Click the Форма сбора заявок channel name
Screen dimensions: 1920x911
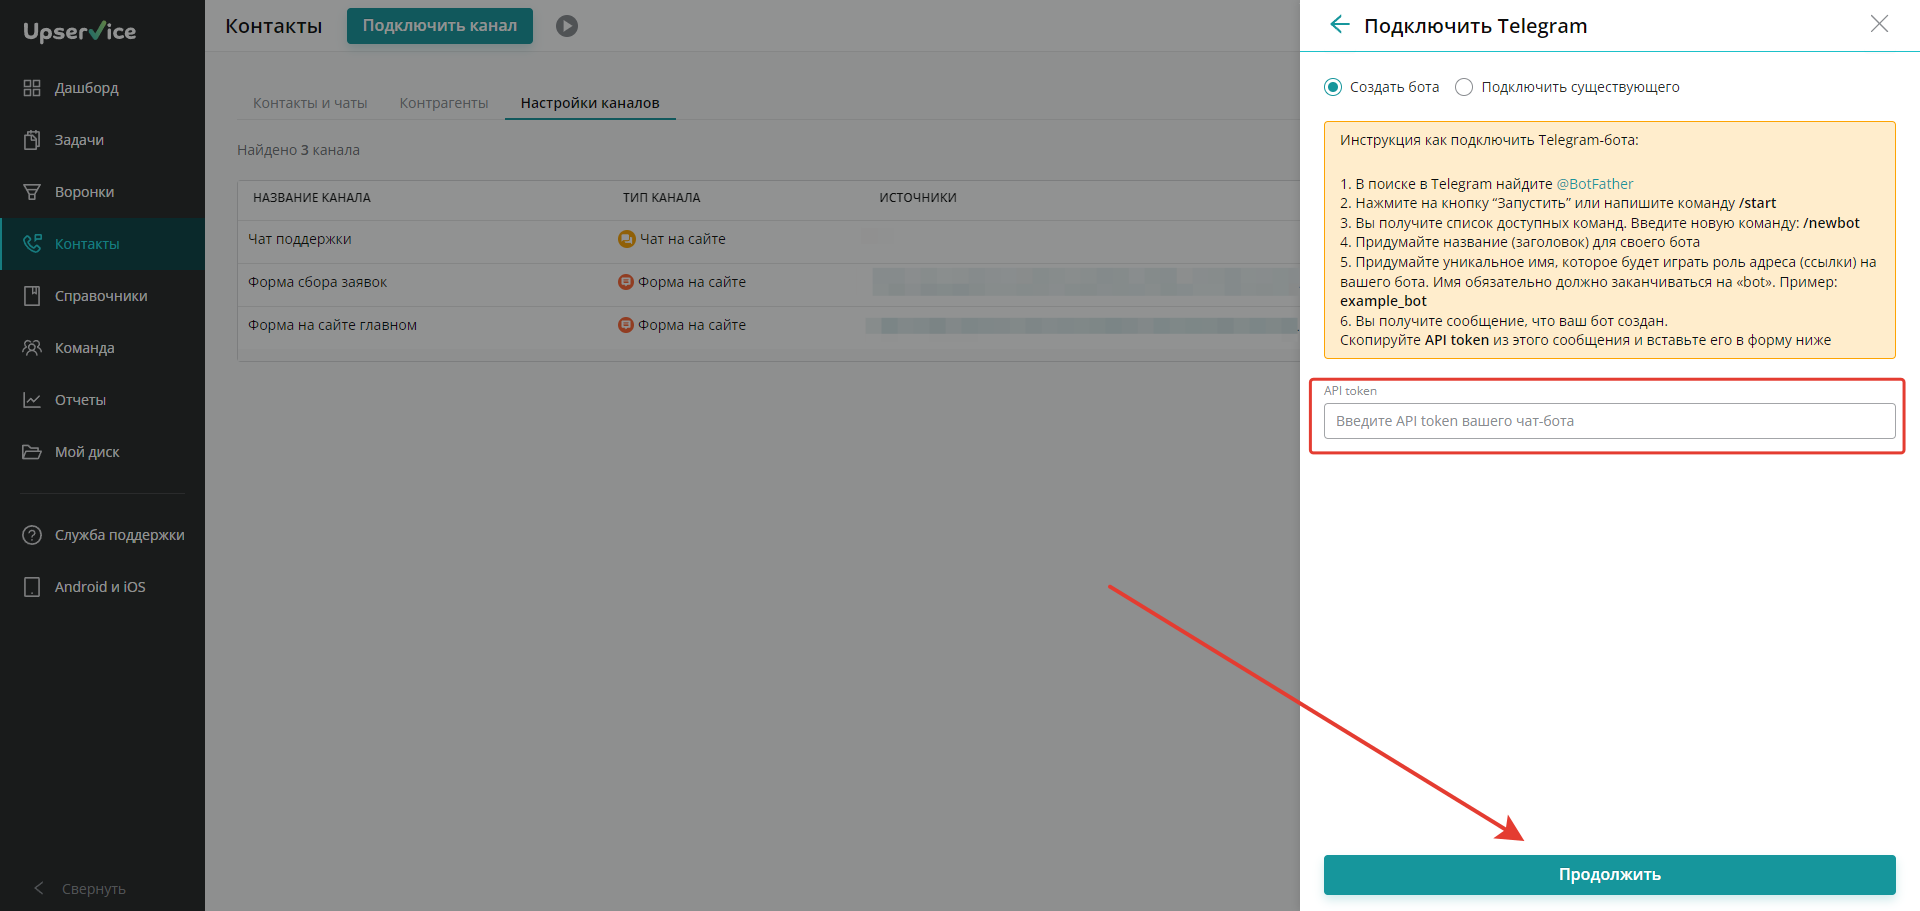coord(317,282)
